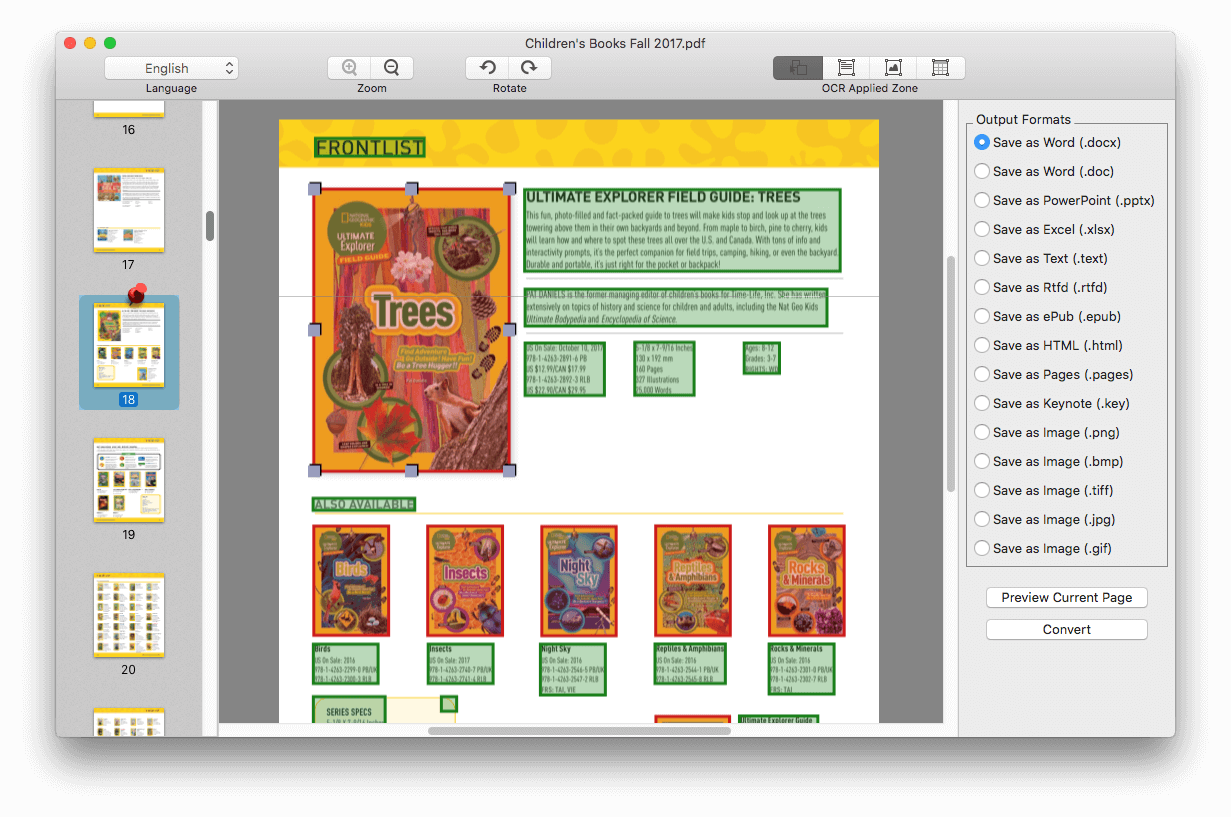Select Save as Excel (.xlsx)
Image resolution: width=1231 pixels, height=817 pixels.
tap(1044, 229)
